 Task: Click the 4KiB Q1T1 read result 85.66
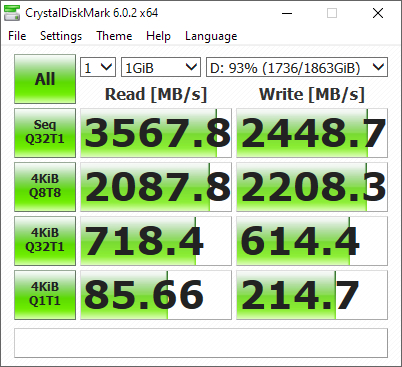point(156,295)
